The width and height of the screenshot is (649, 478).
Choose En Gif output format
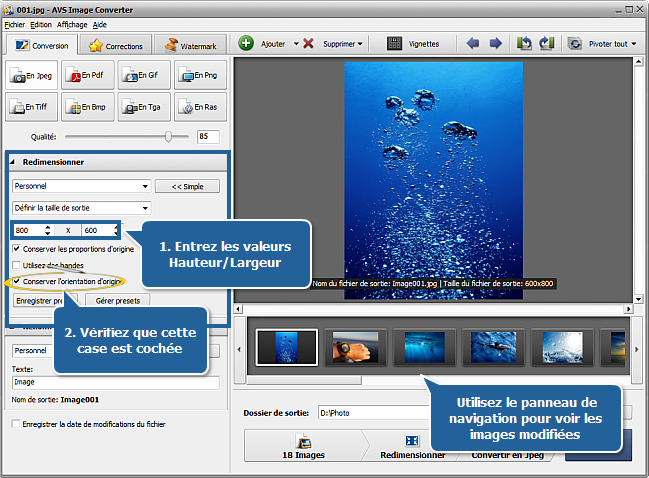[x=143, y=75]
